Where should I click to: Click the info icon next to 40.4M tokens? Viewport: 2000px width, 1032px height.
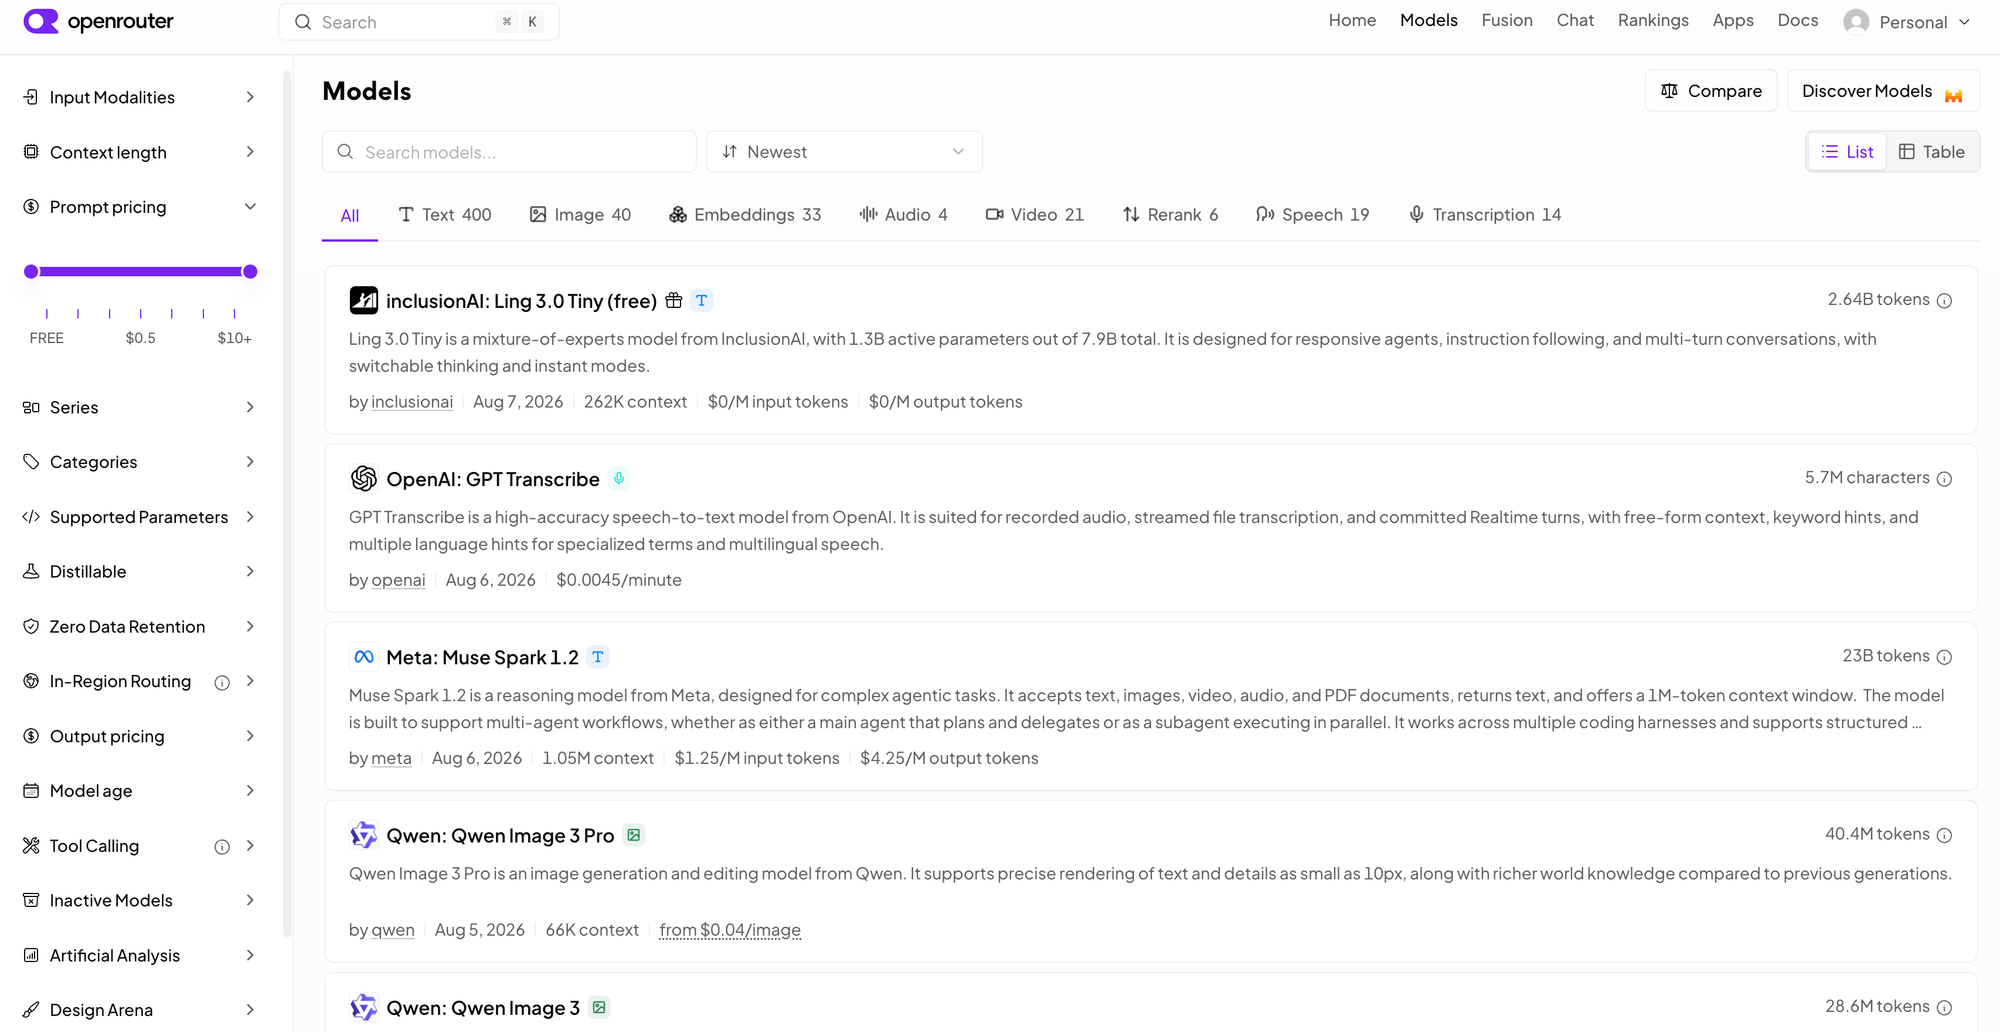[x=1944, y=835]
